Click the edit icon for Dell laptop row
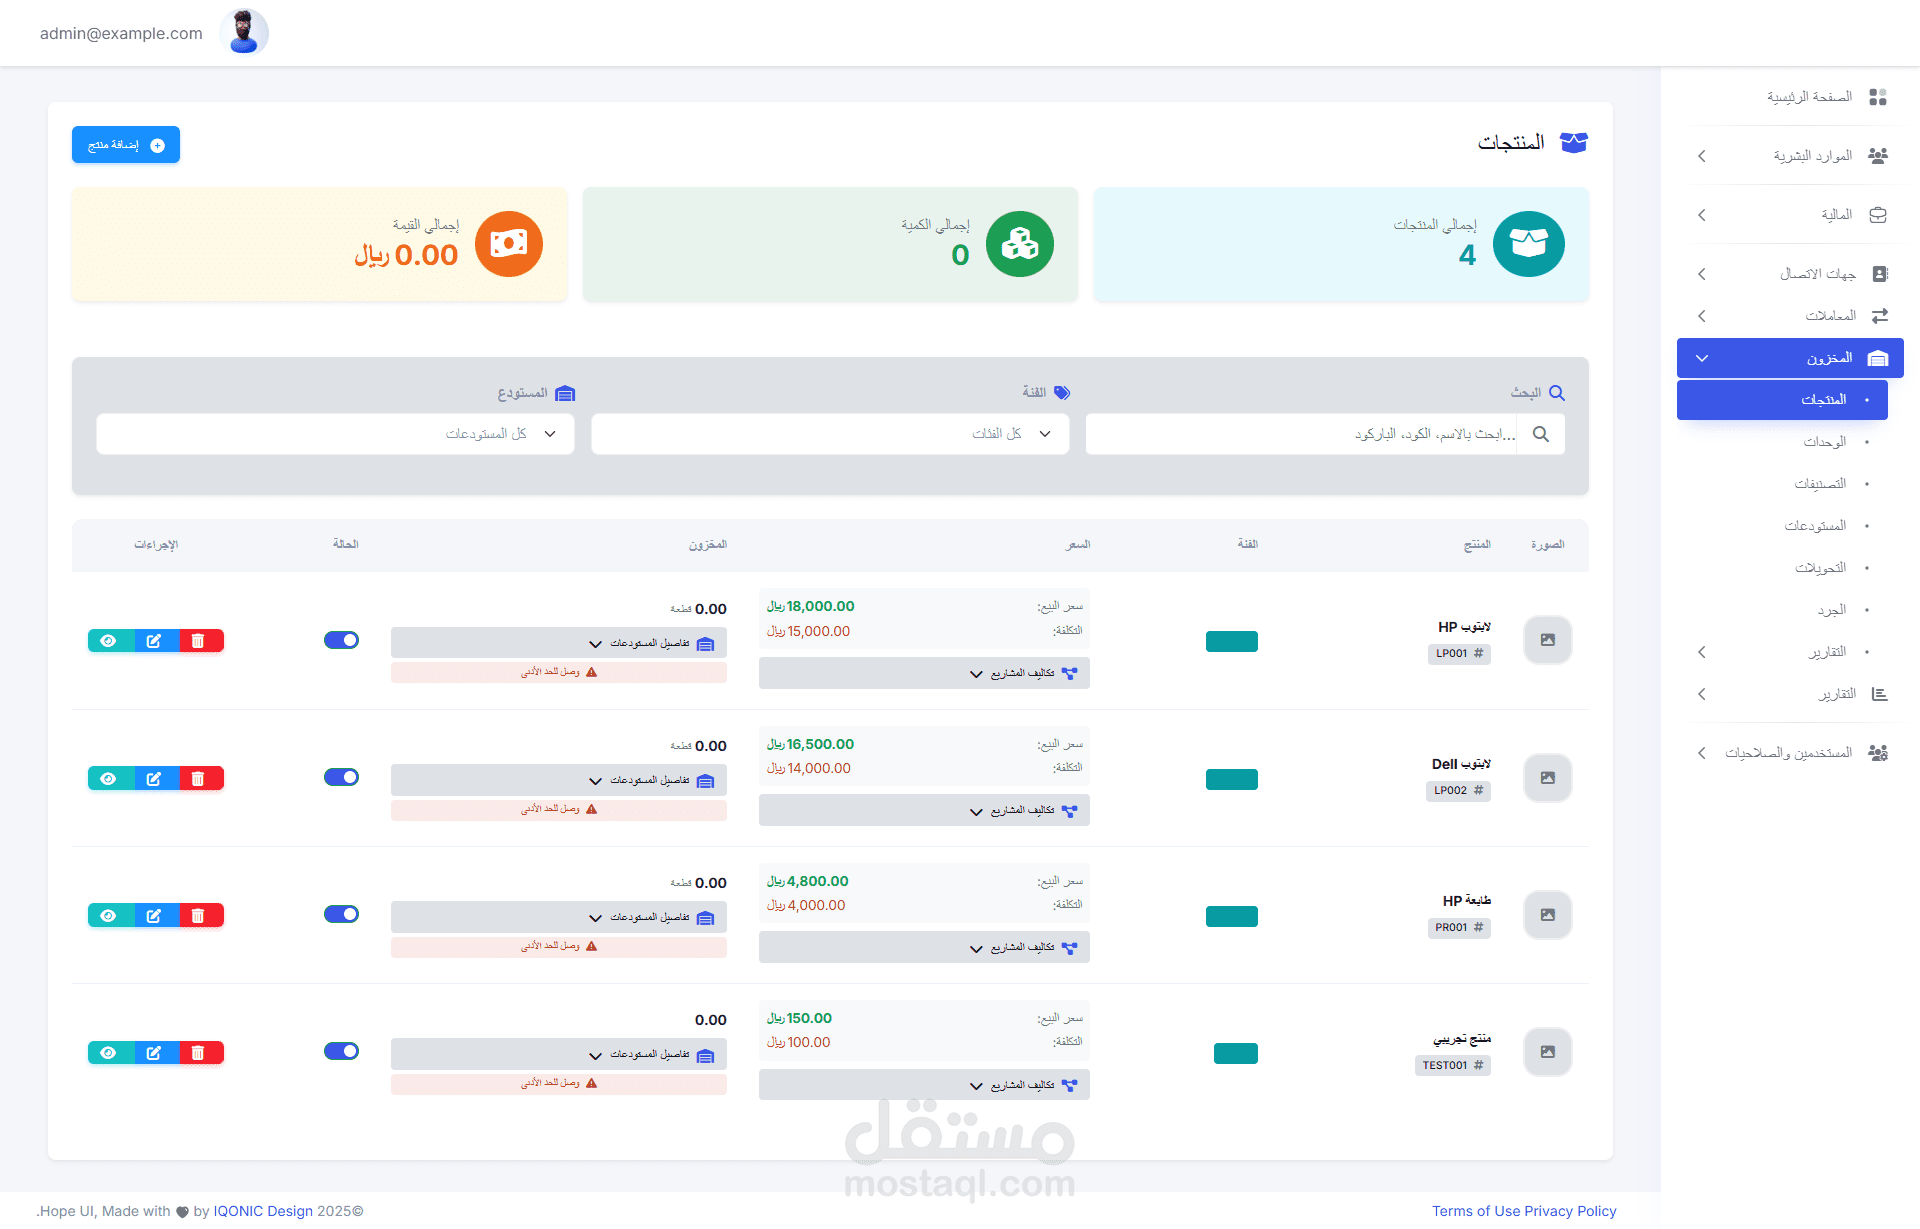Screen dimensions: 1920x1229 [154, 779]
